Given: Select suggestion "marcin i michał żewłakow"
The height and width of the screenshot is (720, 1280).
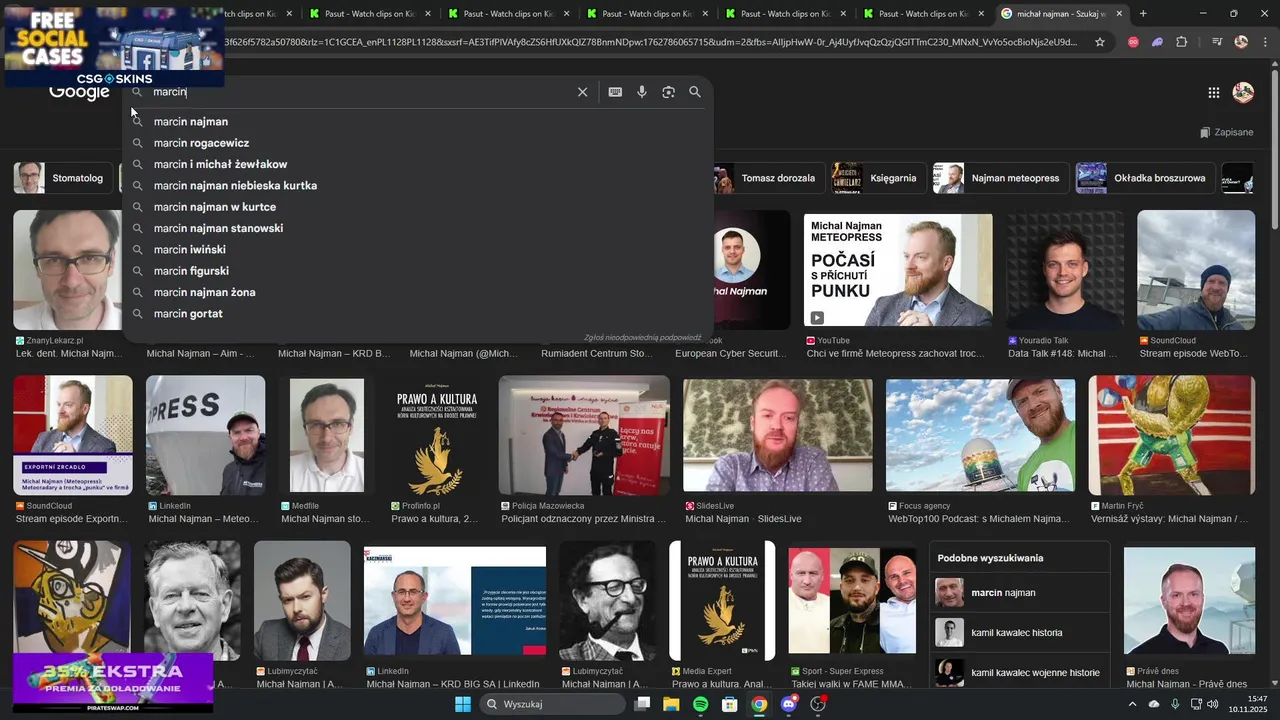Looking at the screenshot, I should pyautogui.click(x=419, y=164).
